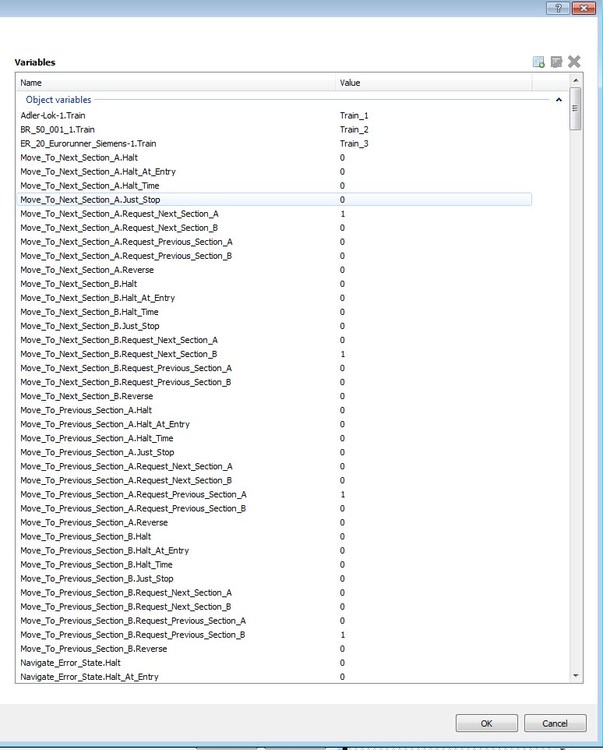Click the scrollbar up arrow

pyautogui.click(x=576, y=80)
